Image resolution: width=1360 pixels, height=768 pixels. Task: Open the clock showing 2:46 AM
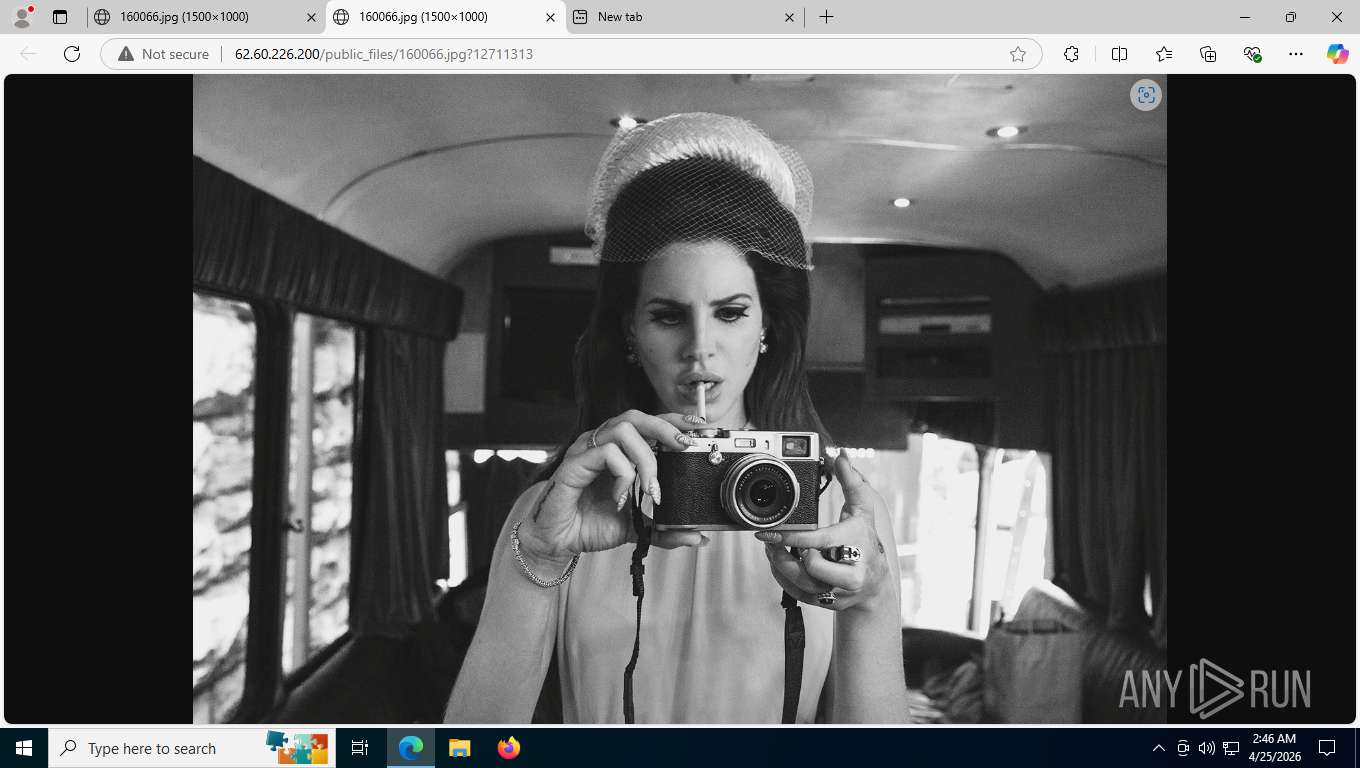1274,748
